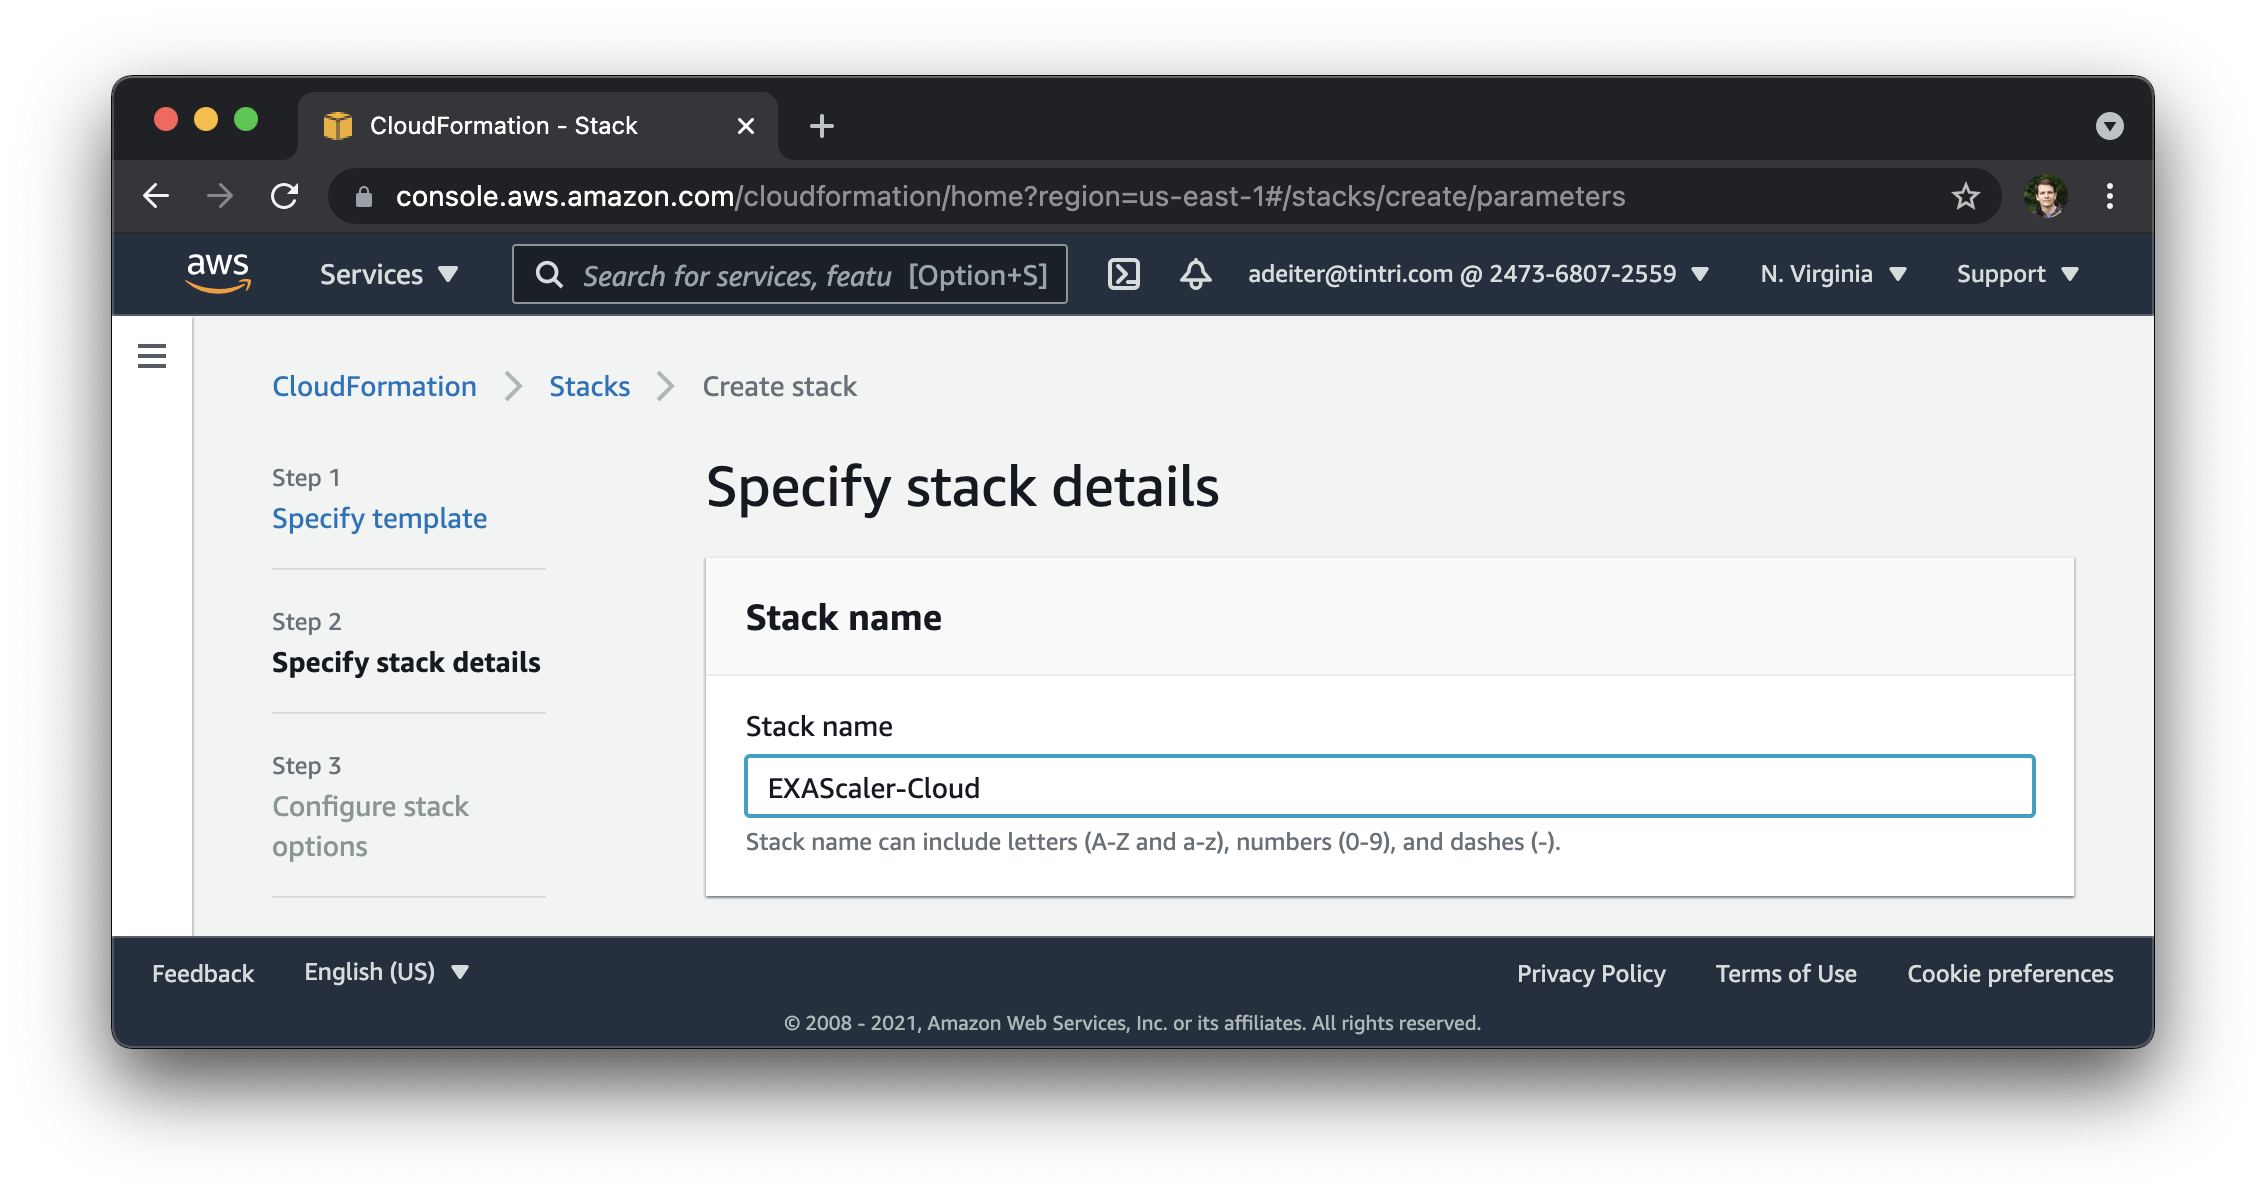
Task: Expand the Services dropdown menu
Action: [388, 274]
